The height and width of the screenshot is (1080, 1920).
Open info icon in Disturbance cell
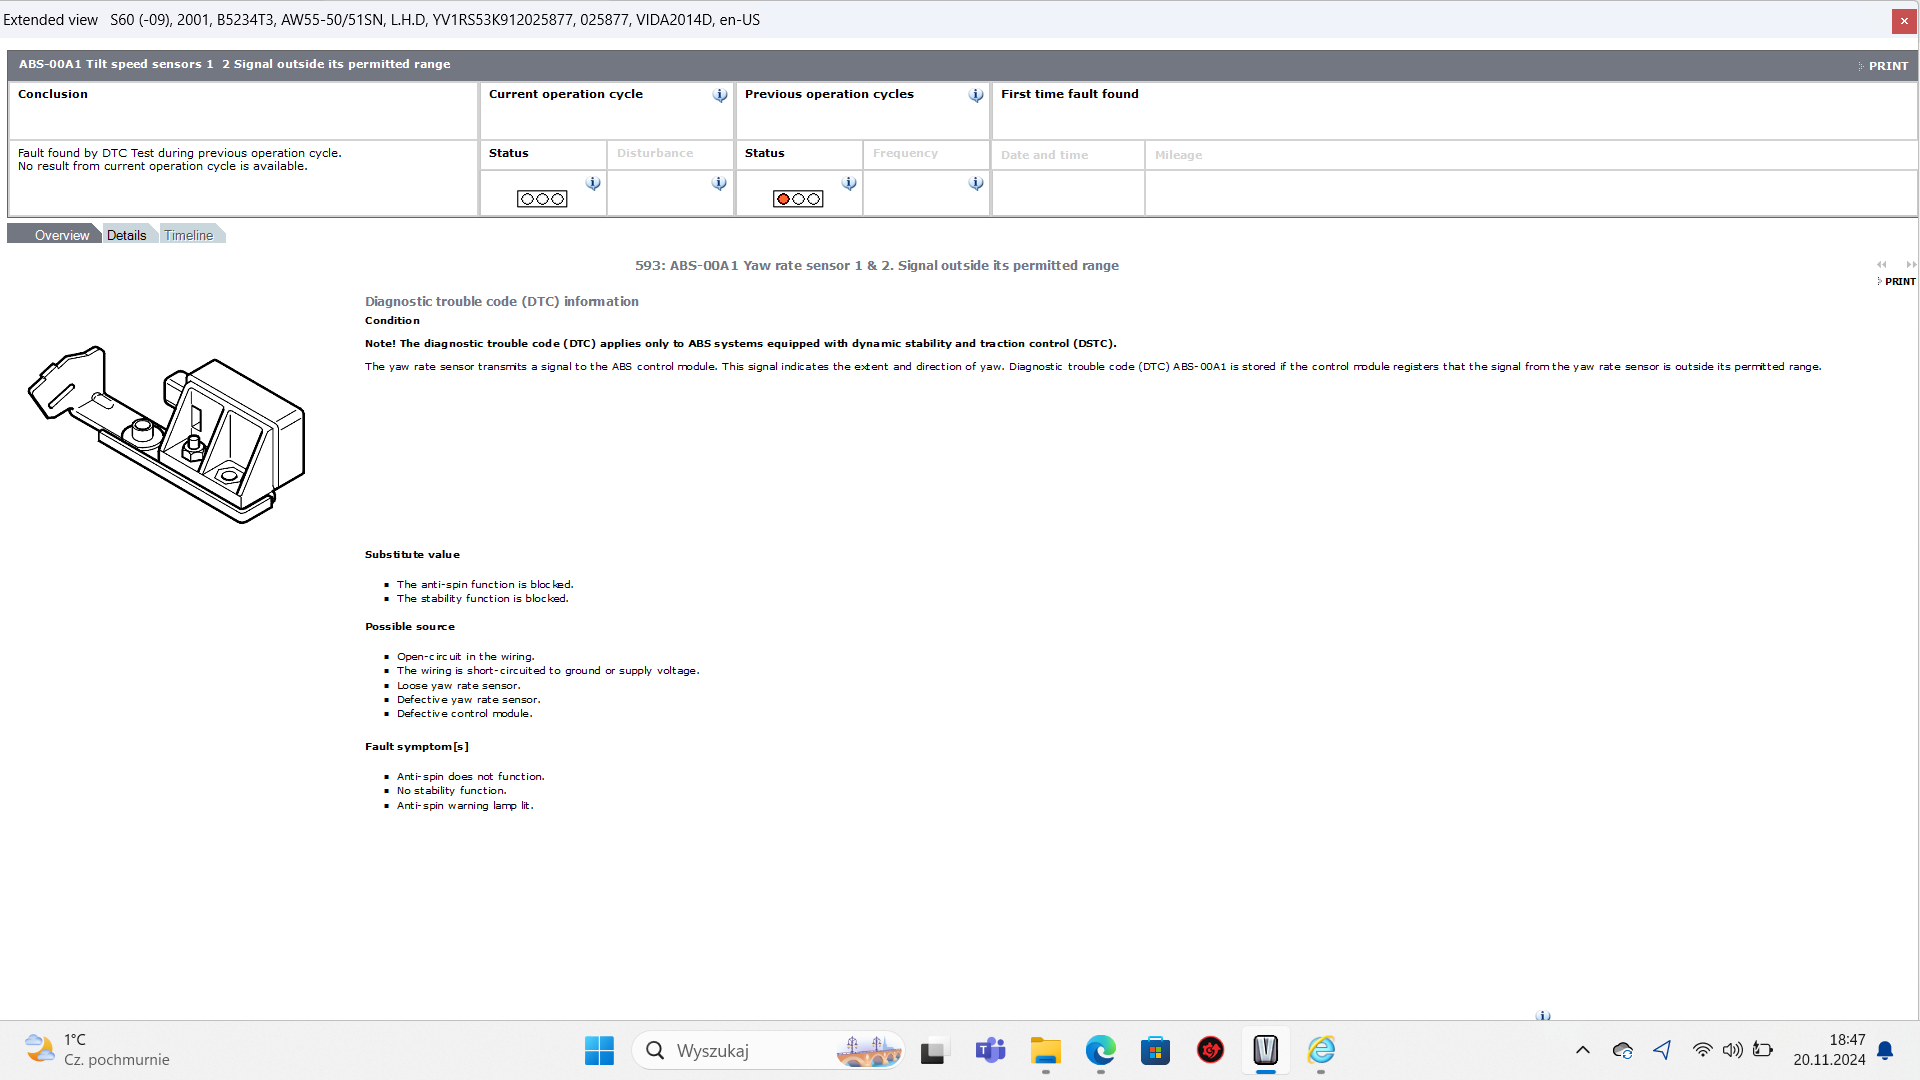point(719,183)
